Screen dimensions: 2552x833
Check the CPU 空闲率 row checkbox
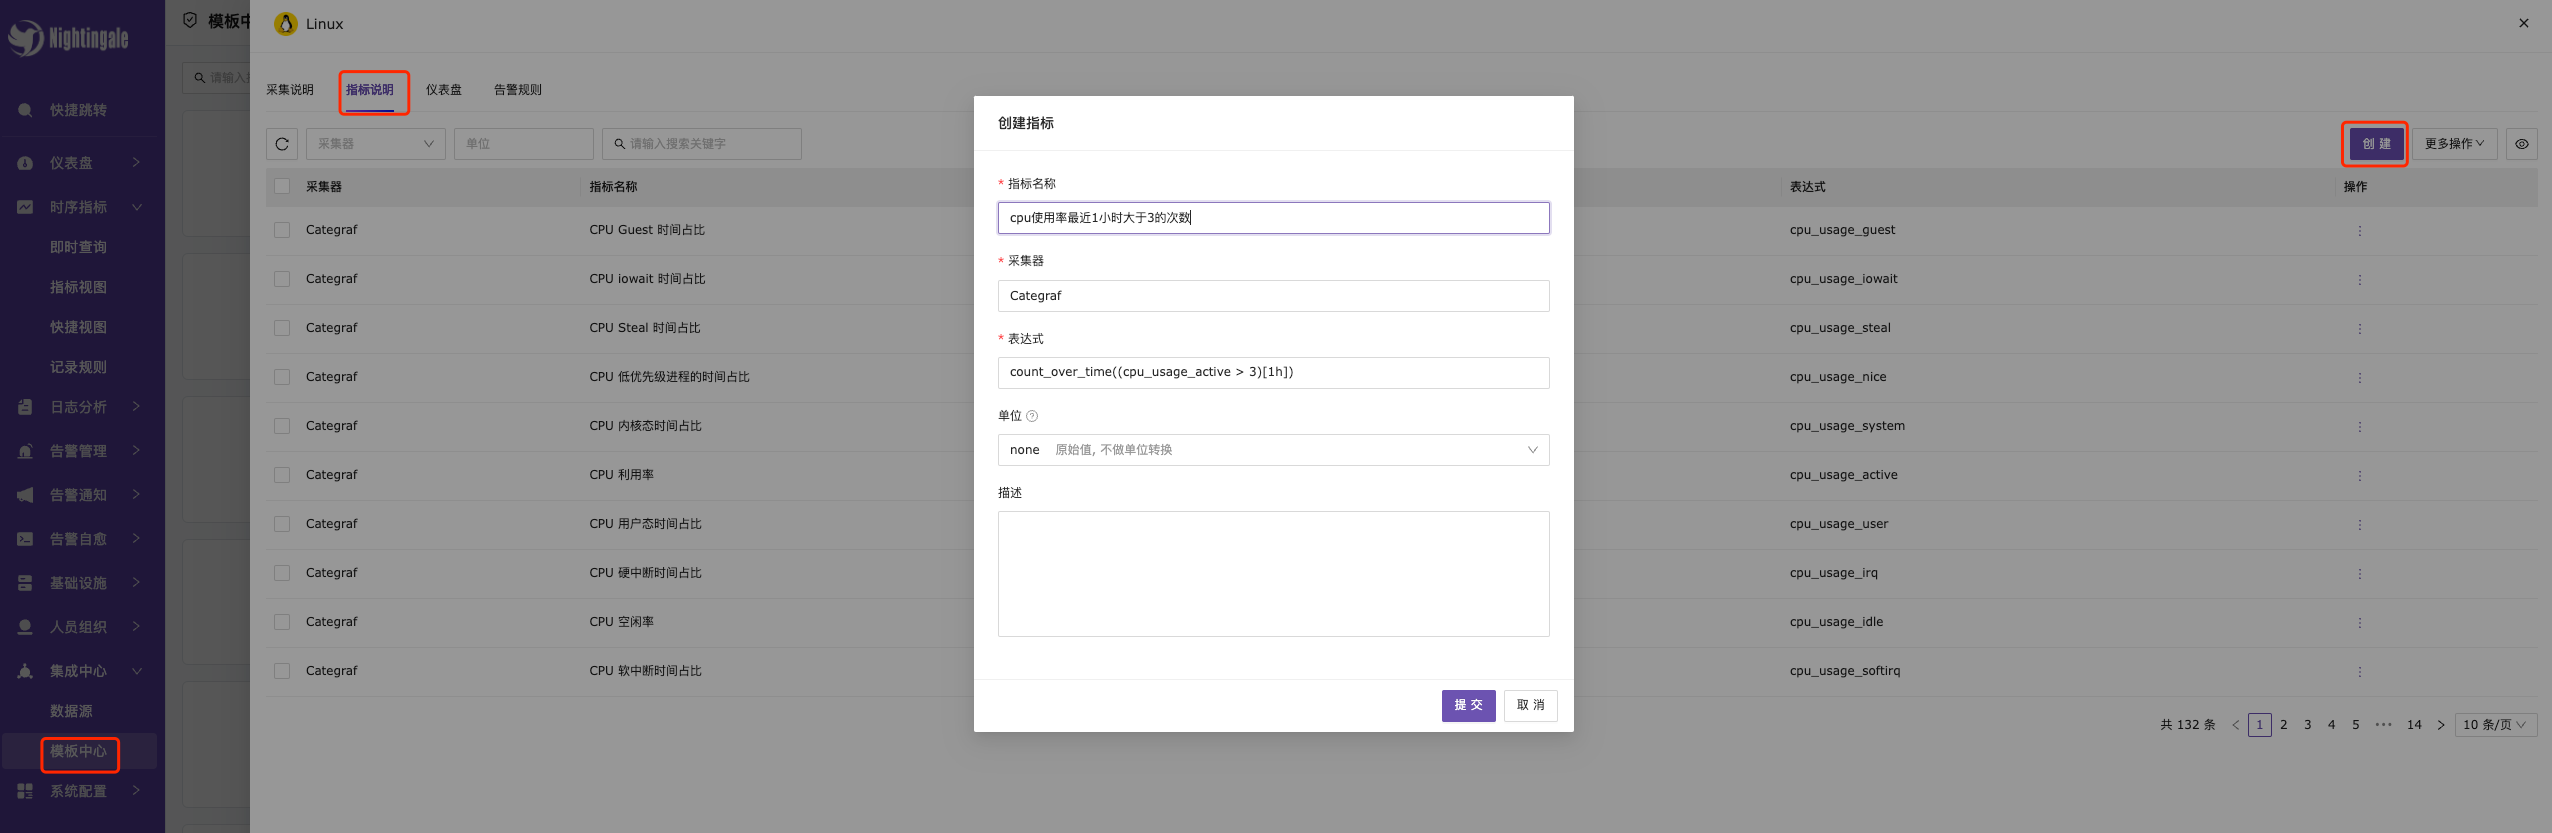tap(282, 622)
